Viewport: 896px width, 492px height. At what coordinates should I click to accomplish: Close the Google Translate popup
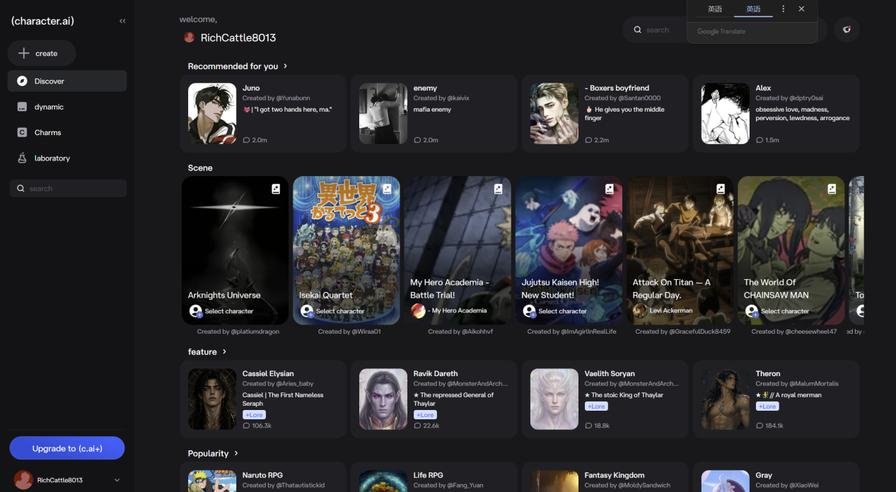802,9
